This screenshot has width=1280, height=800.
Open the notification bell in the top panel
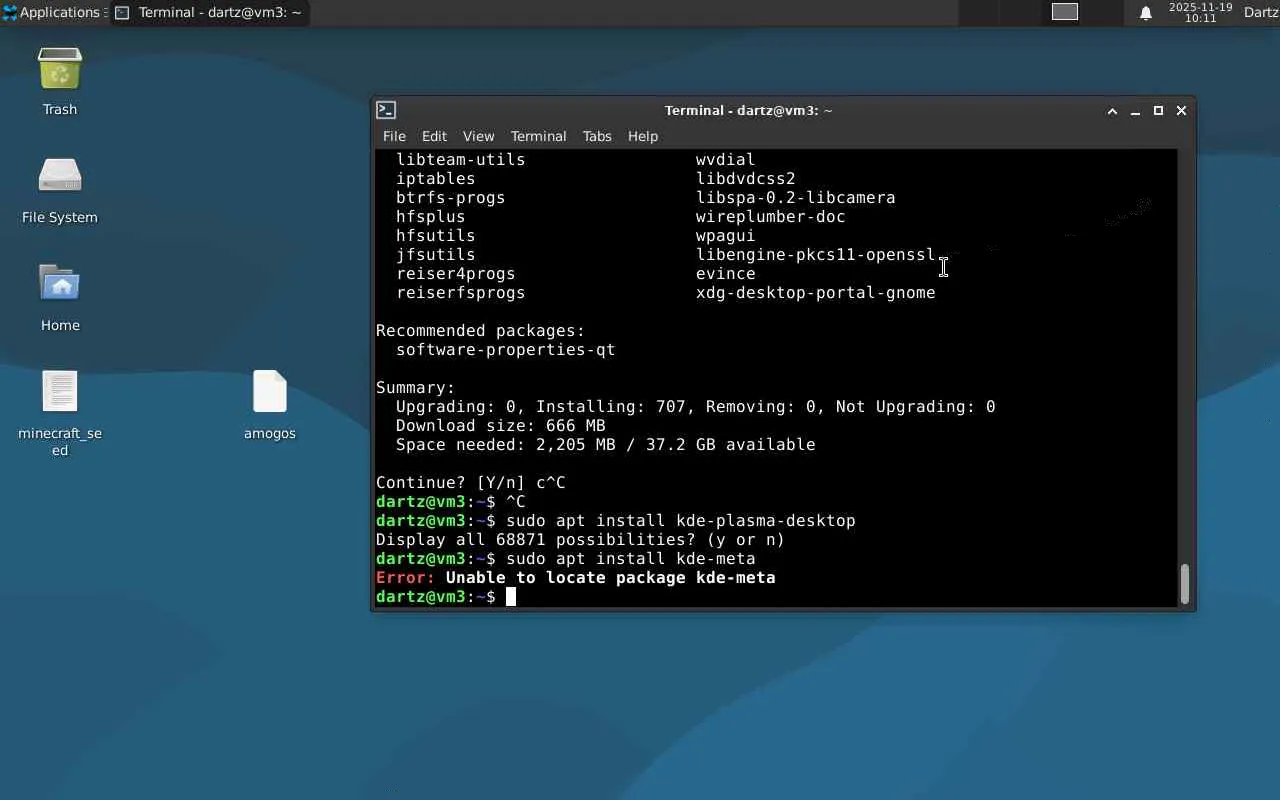coord(1146,13)
